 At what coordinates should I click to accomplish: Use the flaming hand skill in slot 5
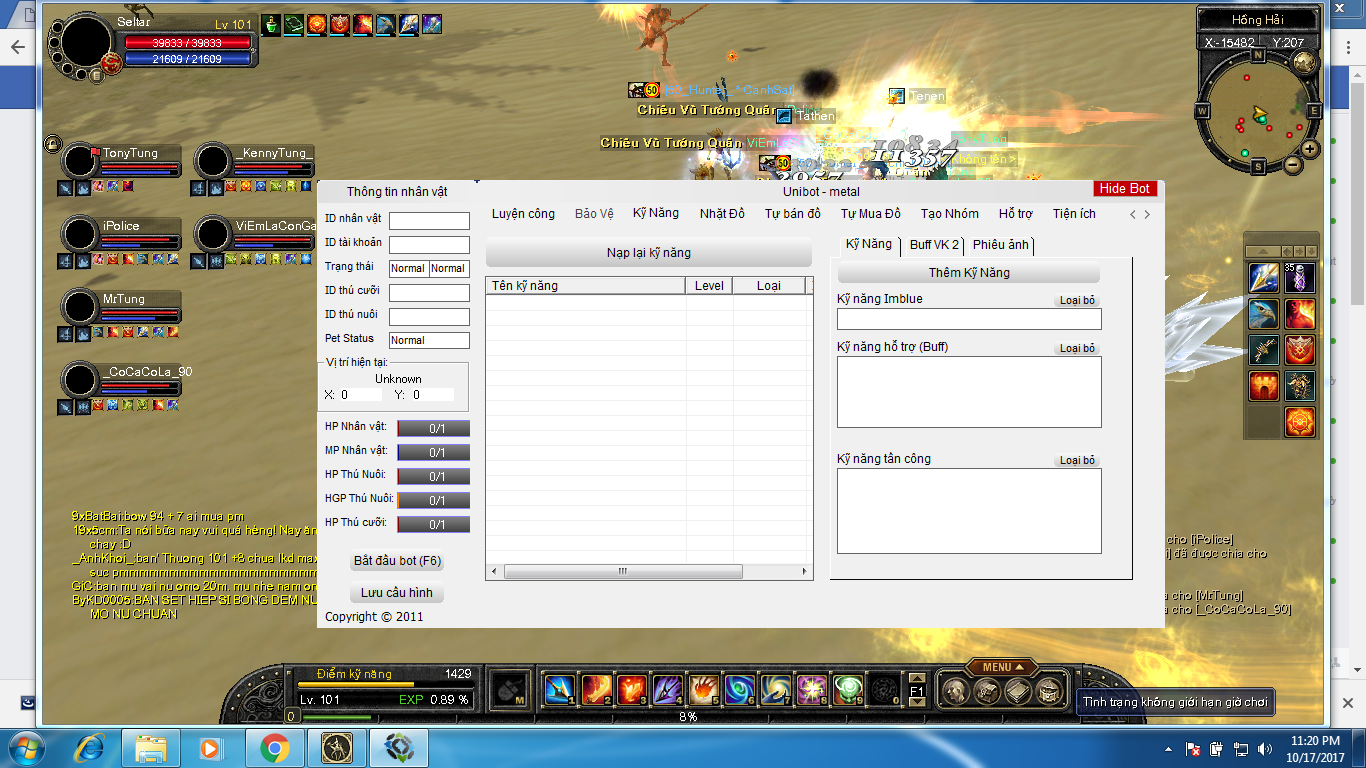[703, 689]
